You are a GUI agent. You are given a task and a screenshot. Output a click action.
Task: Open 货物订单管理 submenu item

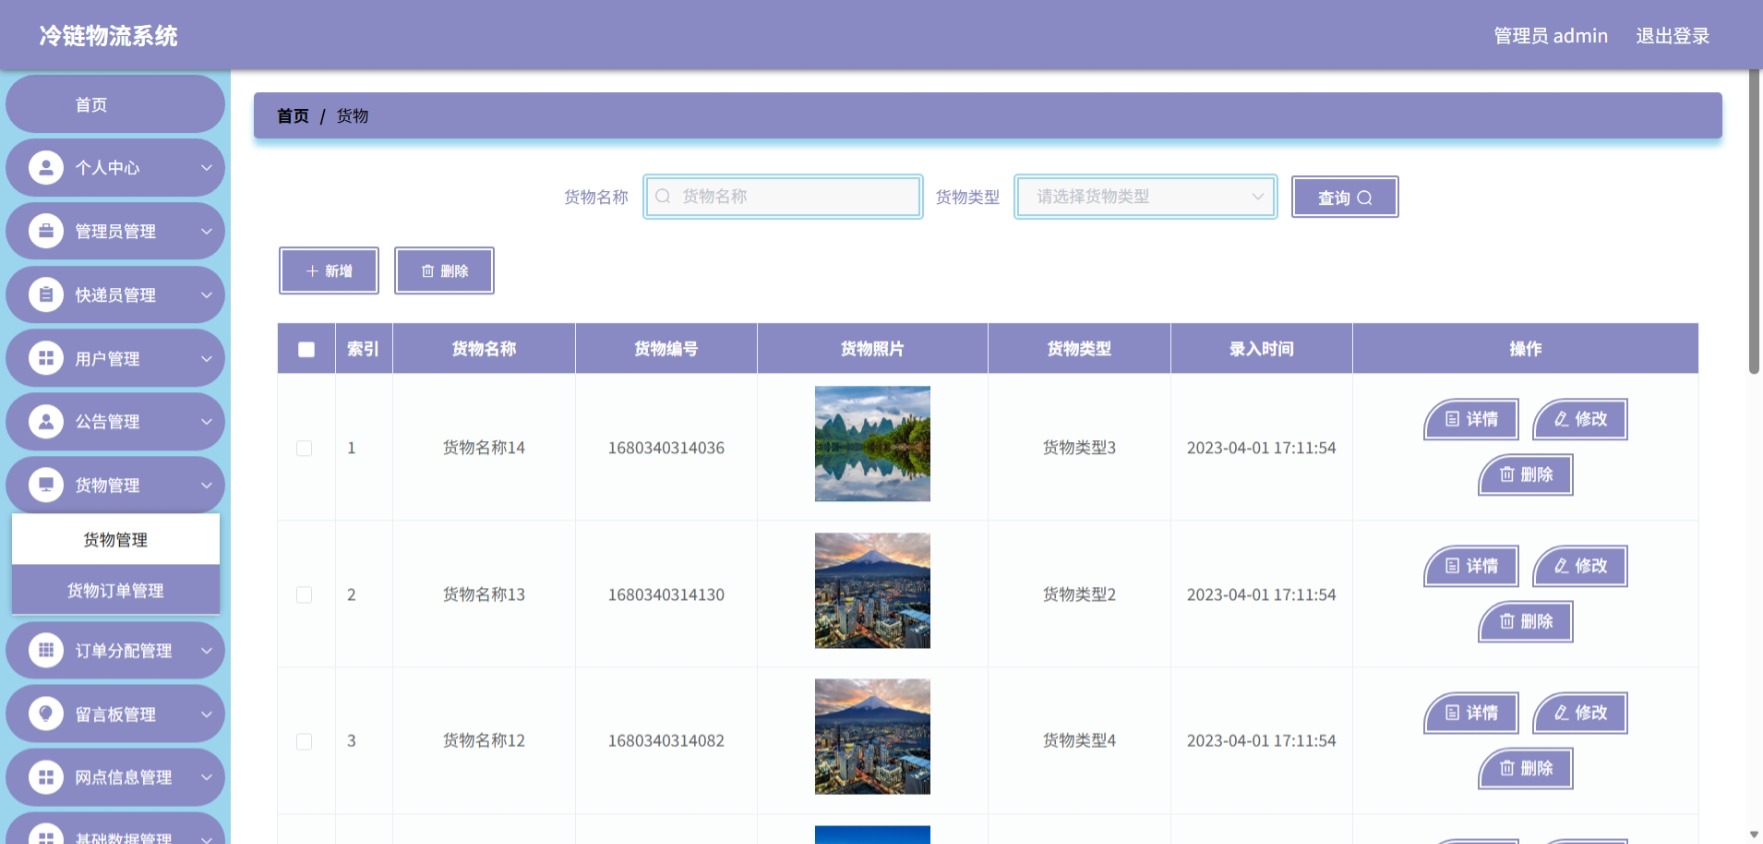pyautogui.click(x=116, y=590)
